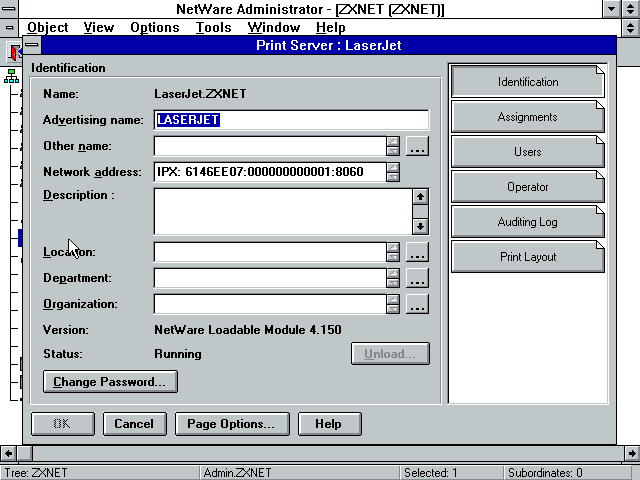Step up the Department value list
Screen dimensions: 640x480
(x=393, y=273)
